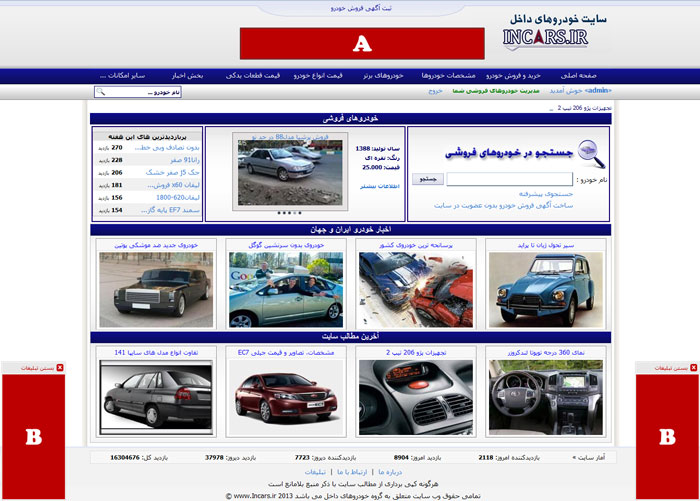The image size is (700, 501).
Task: Click the پرسانحه ترین خودروی کشور title
Action: point(416,245)
